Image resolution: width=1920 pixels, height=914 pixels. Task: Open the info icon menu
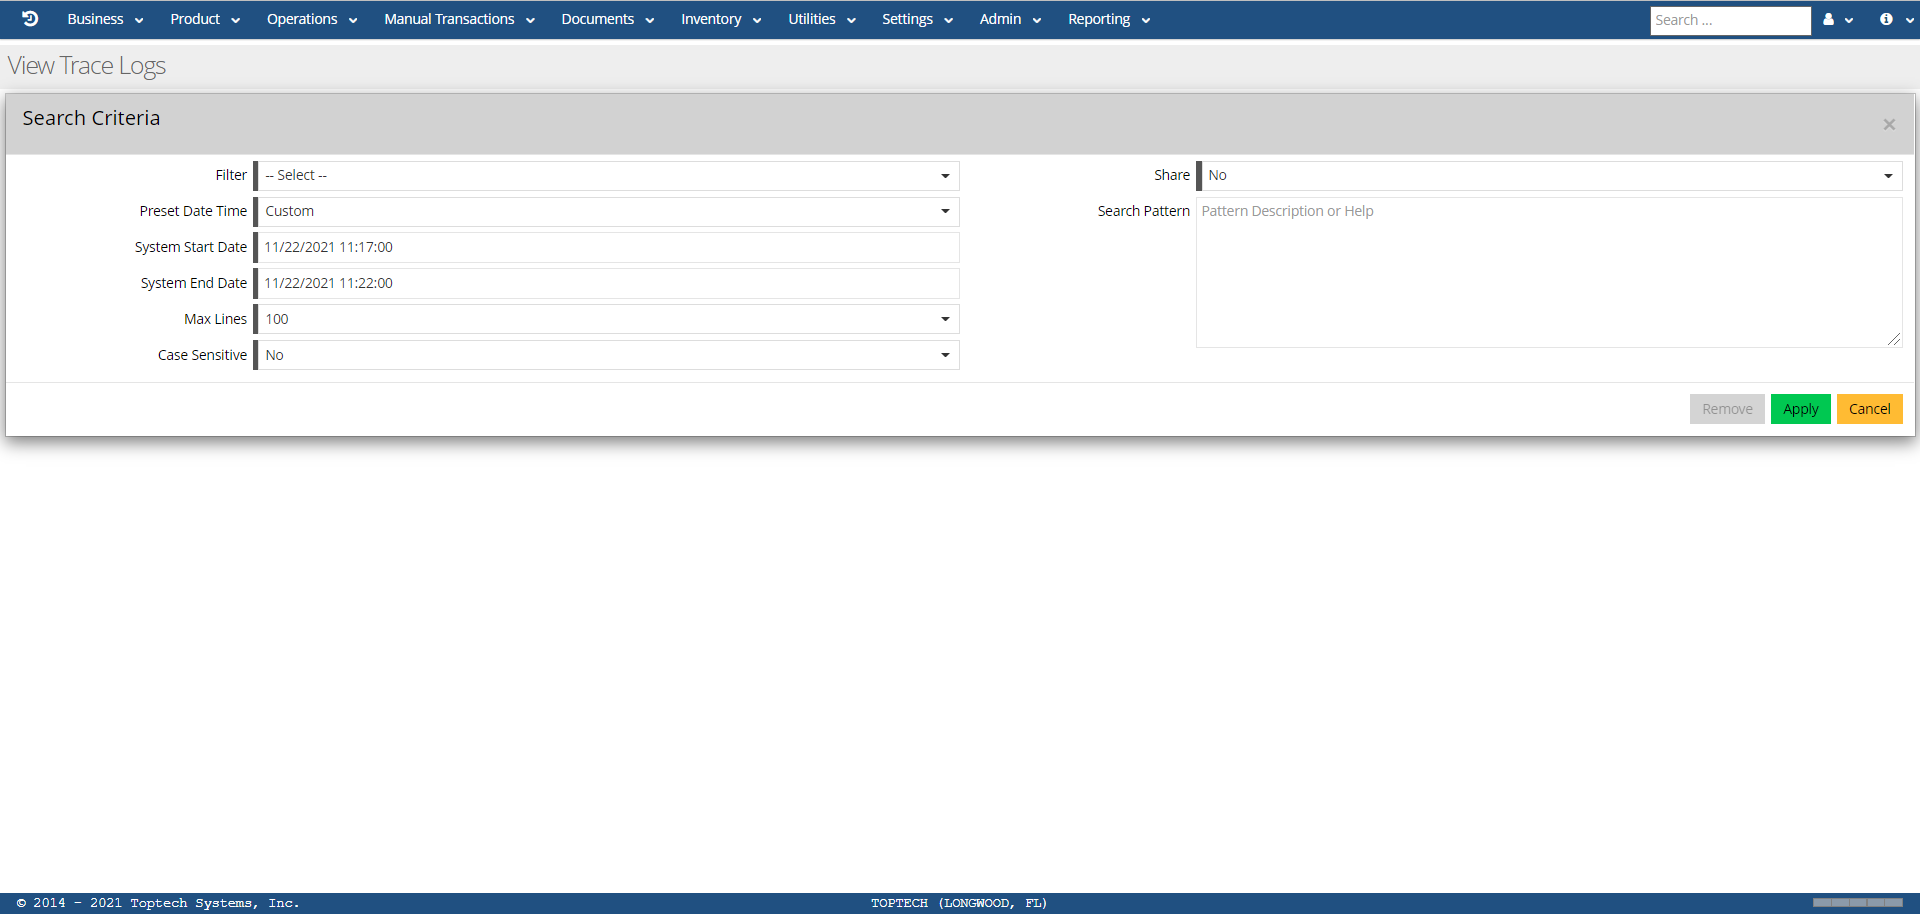1896,19
